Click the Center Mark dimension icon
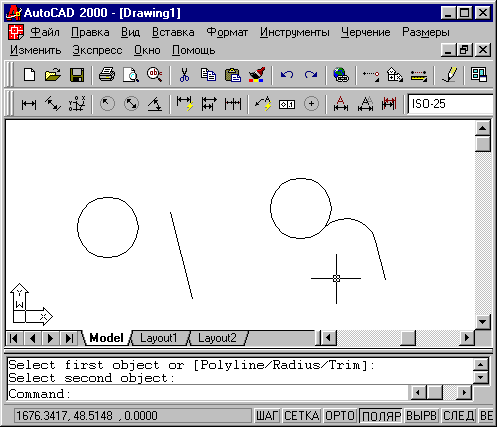The image size is (497, 427). point(311,104)
